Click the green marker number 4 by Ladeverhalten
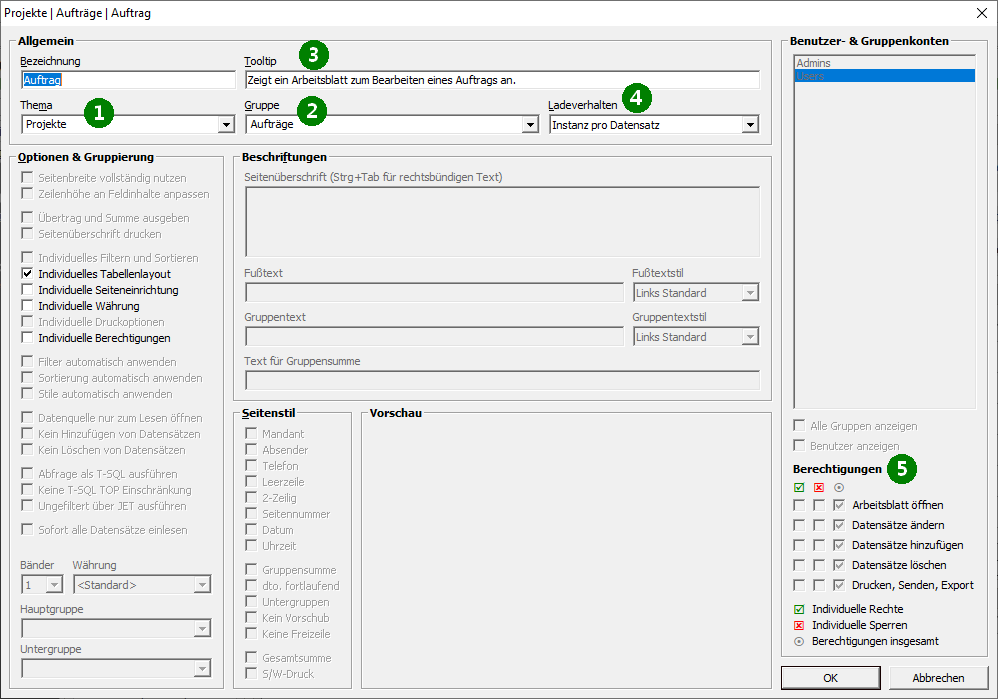This screenshot has width=998, height=699. click(x=636, y=97)
